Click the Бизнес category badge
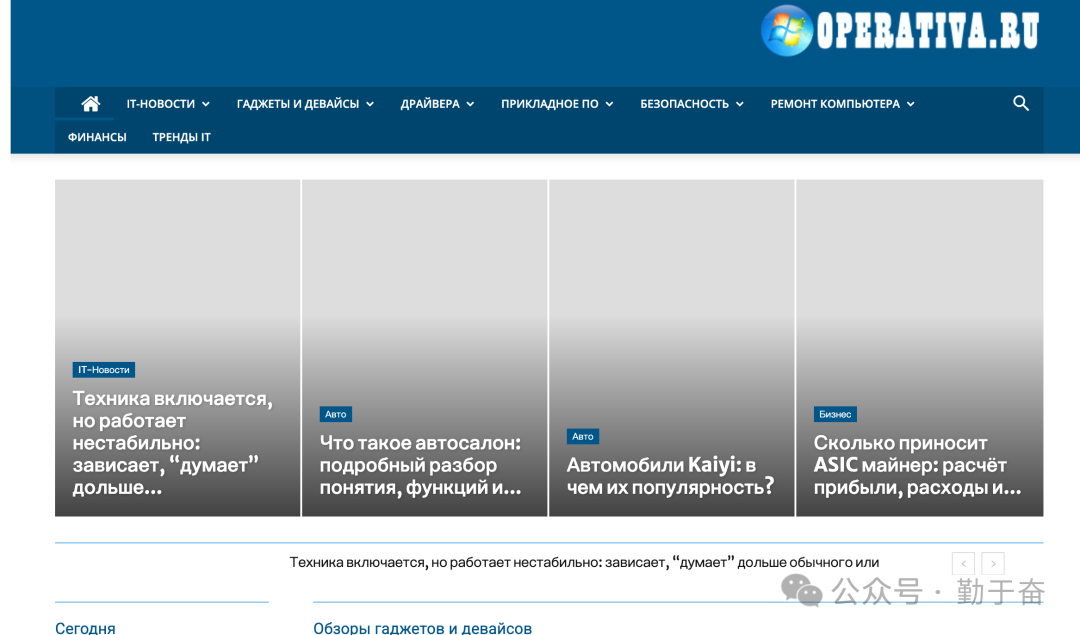 [x=835, y=414]
